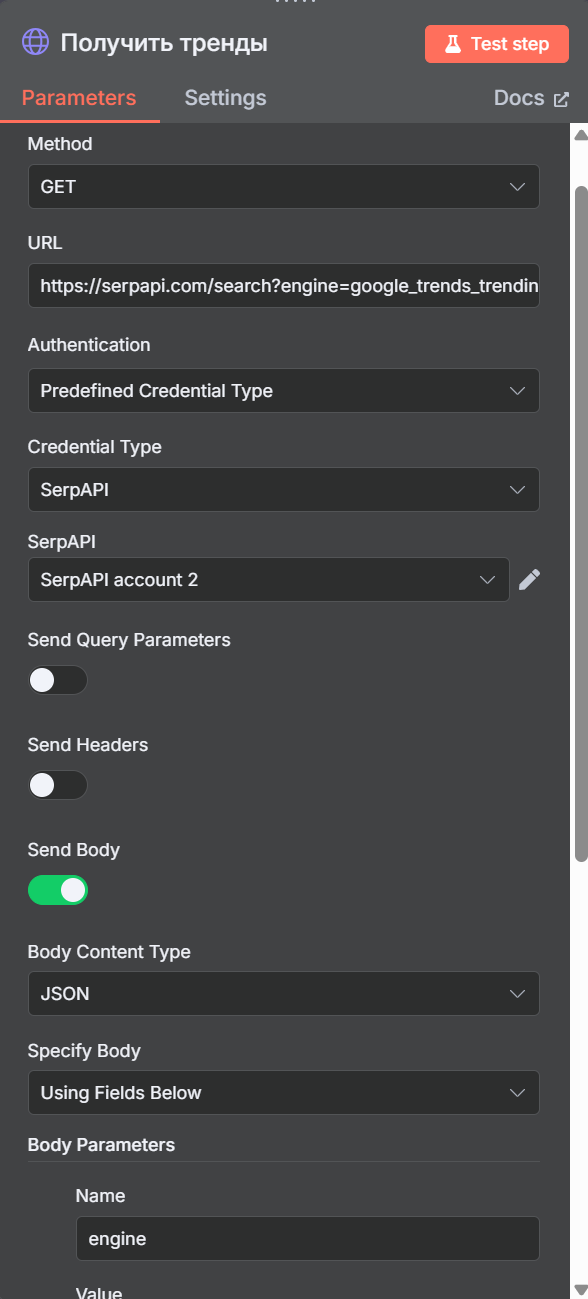Open the Method dropdown showing GET
This screenshot has width=588, height=1299.
point(284,187)
